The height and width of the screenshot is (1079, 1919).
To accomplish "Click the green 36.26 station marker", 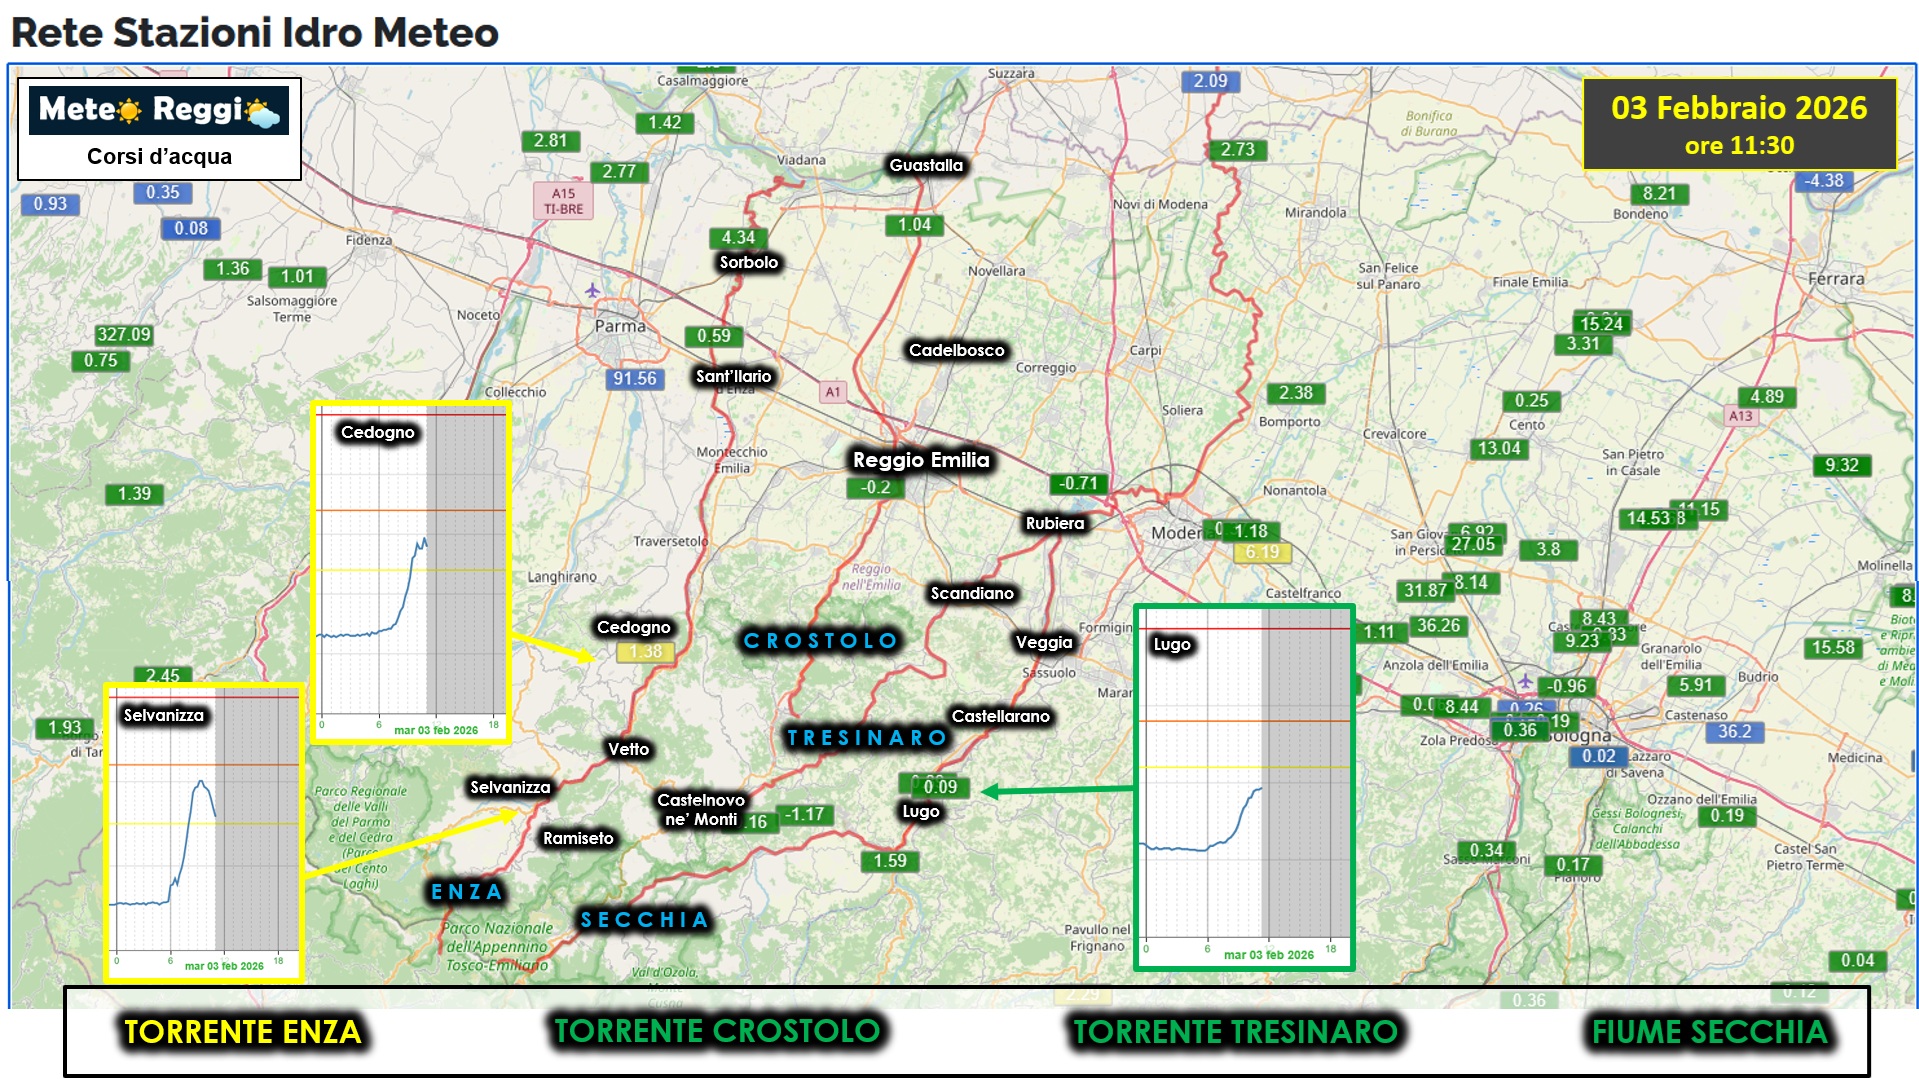I will point(1438,626).
